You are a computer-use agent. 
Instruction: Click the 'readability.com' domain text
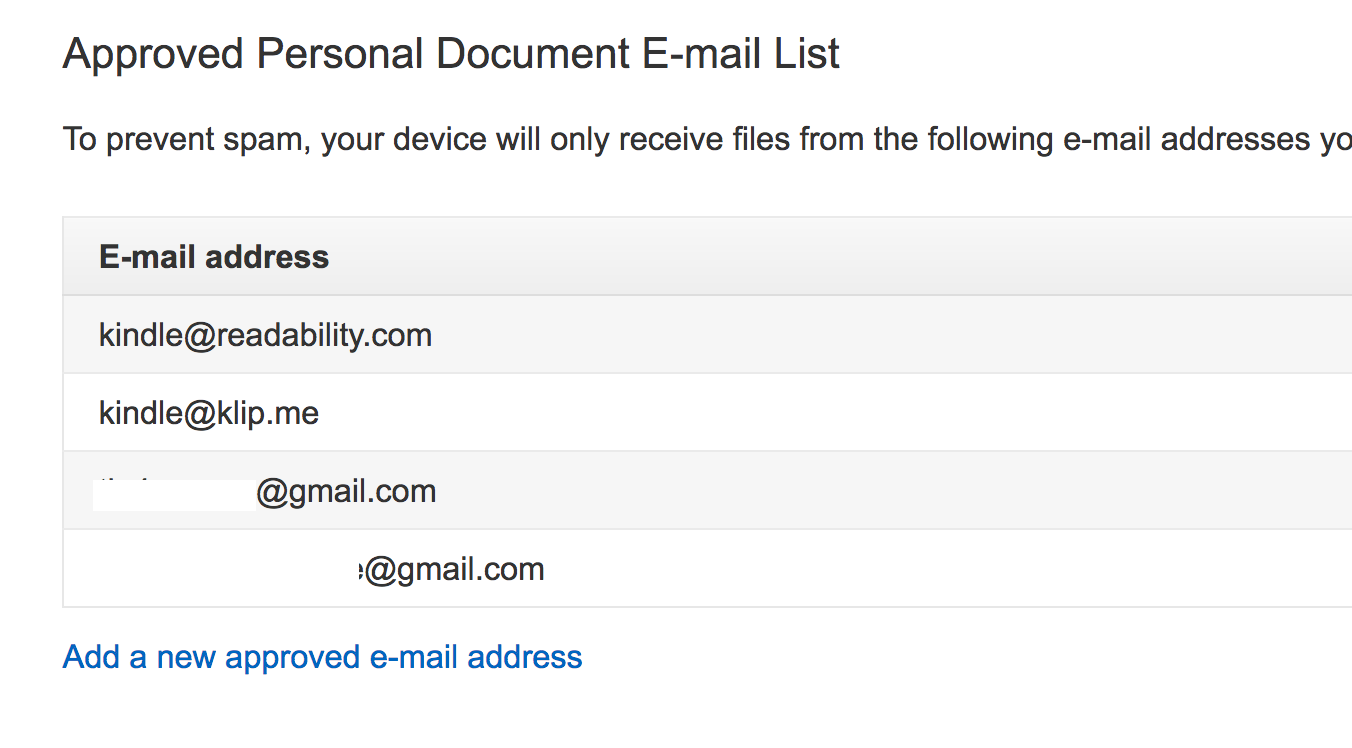(x=325, y=335)
